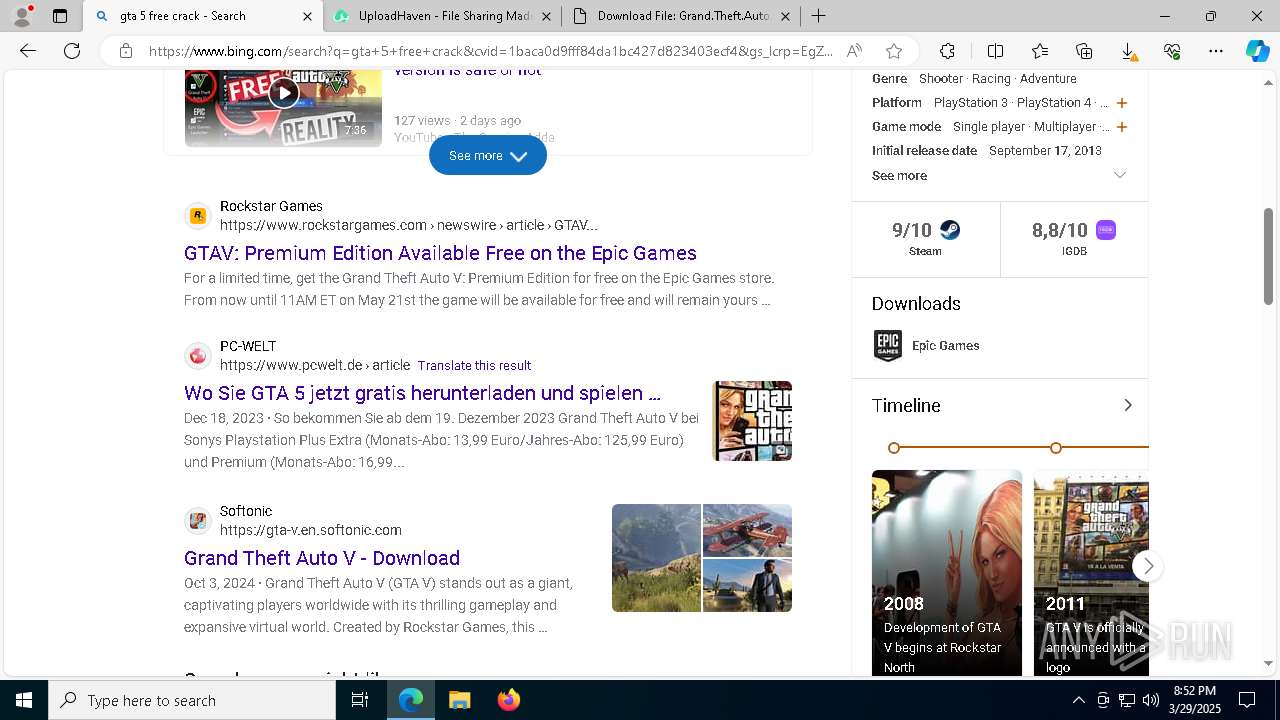Click the Softonic site favicon
This screenshot has height=720, width=1280.
[x=198, y=521]
